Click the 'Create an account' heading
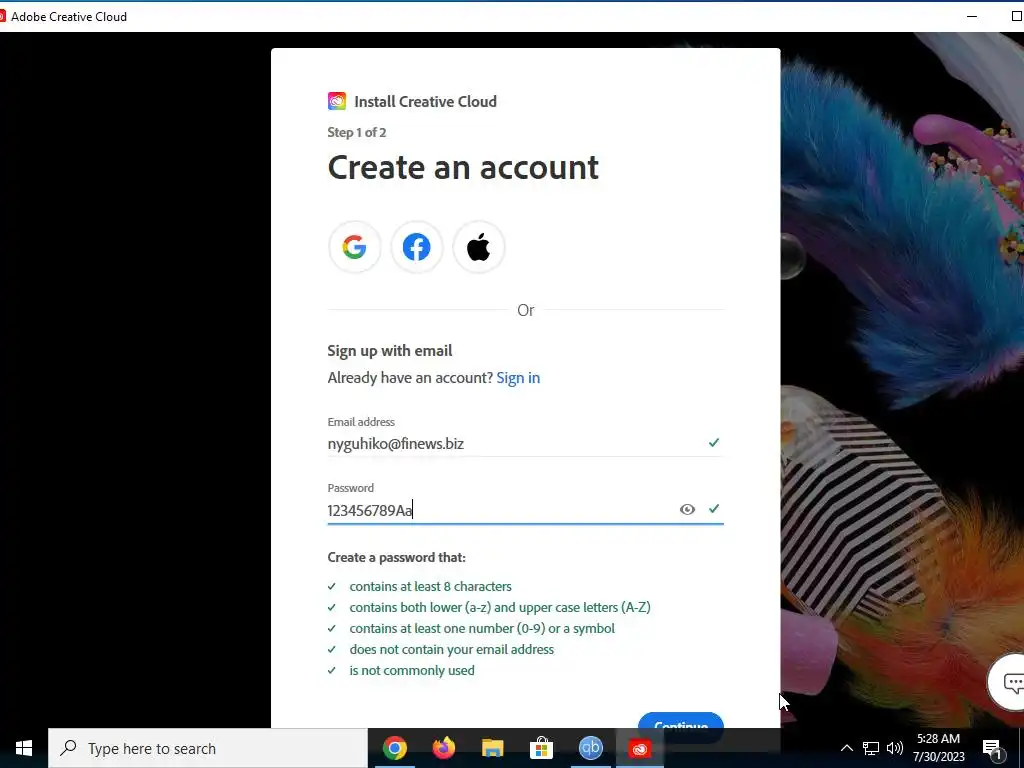The width and height of the screenshot is (1024, 768). coord(463,168)
